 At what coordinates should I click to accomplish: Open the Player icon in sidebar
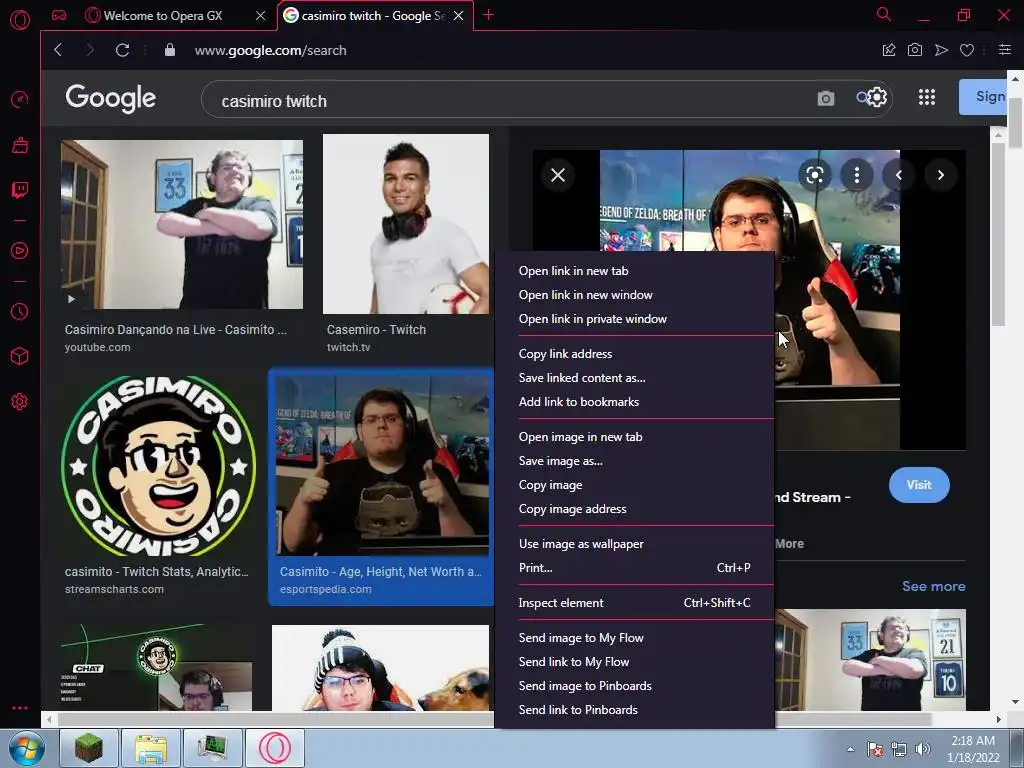click(20, 251)
